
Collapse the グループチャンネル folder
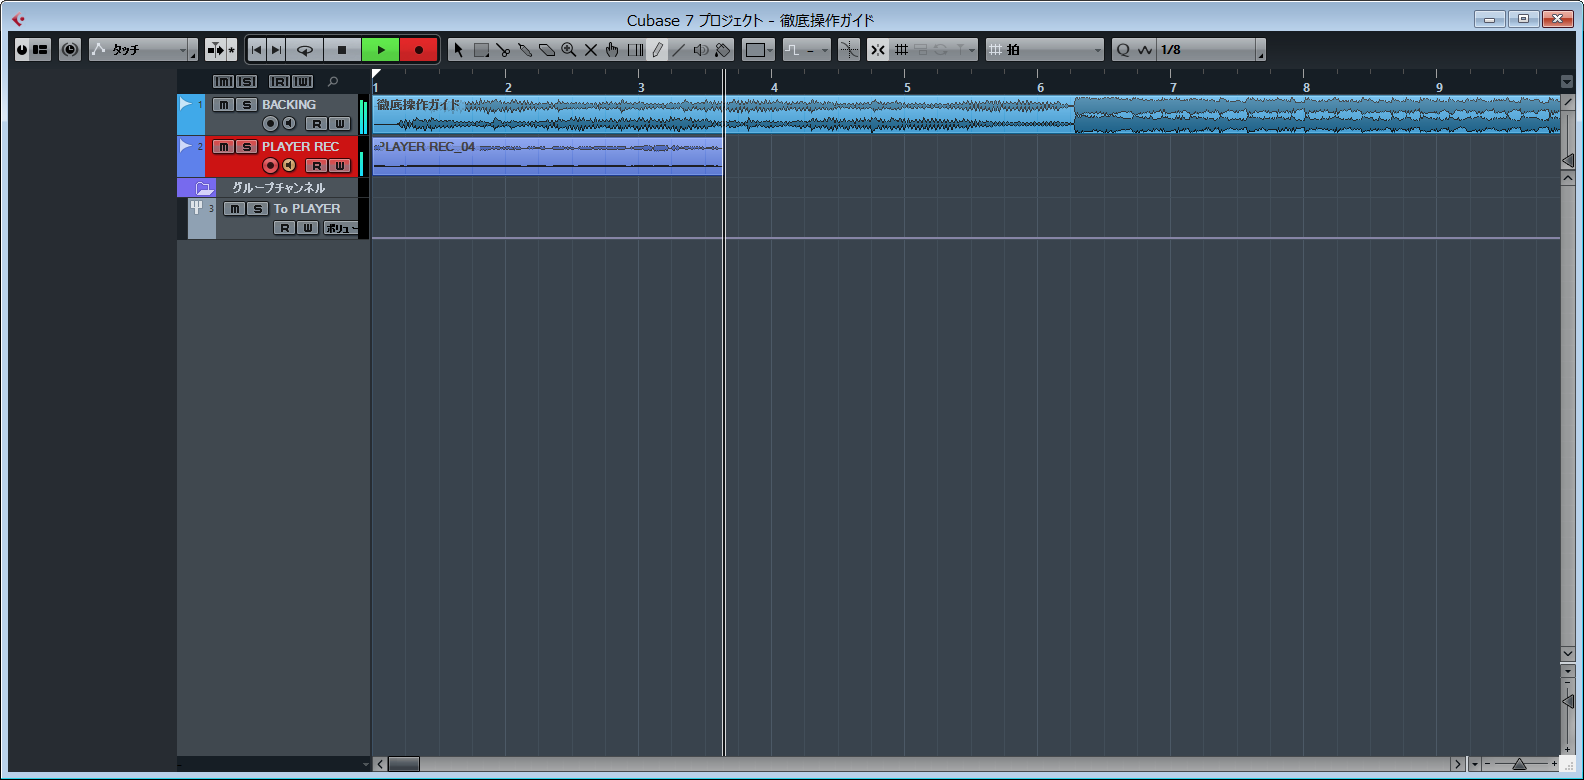[204, 188]
